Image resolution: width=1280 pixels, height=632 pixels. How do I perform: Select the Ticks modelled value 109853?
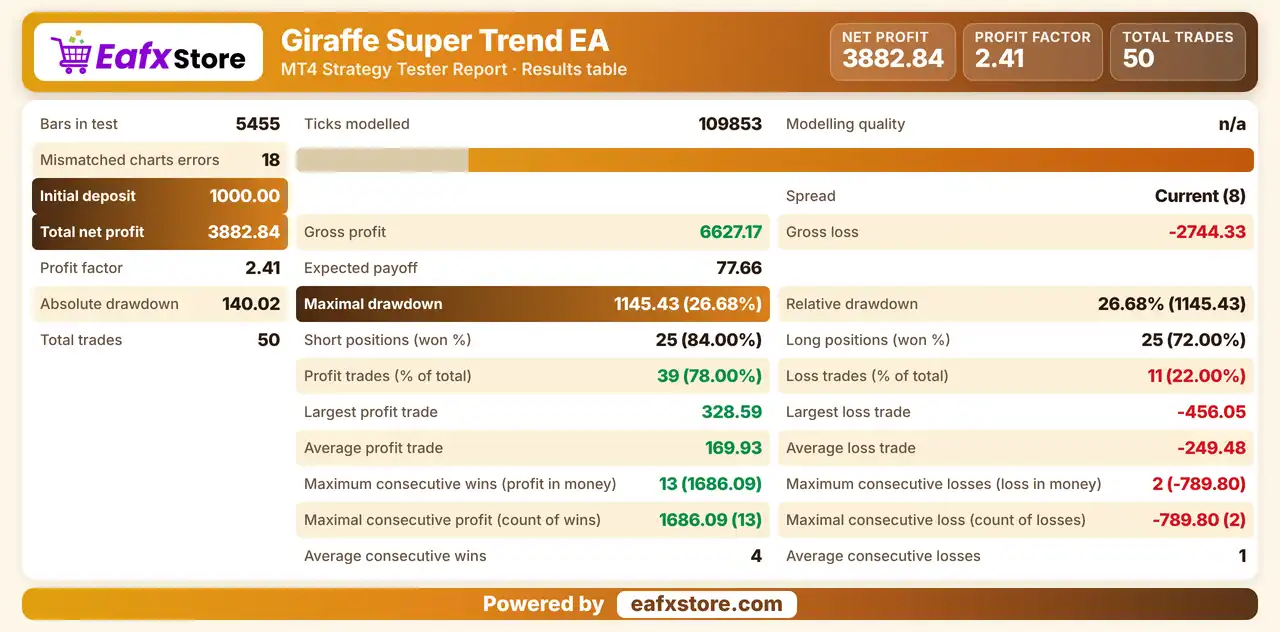tap(730, 124)
